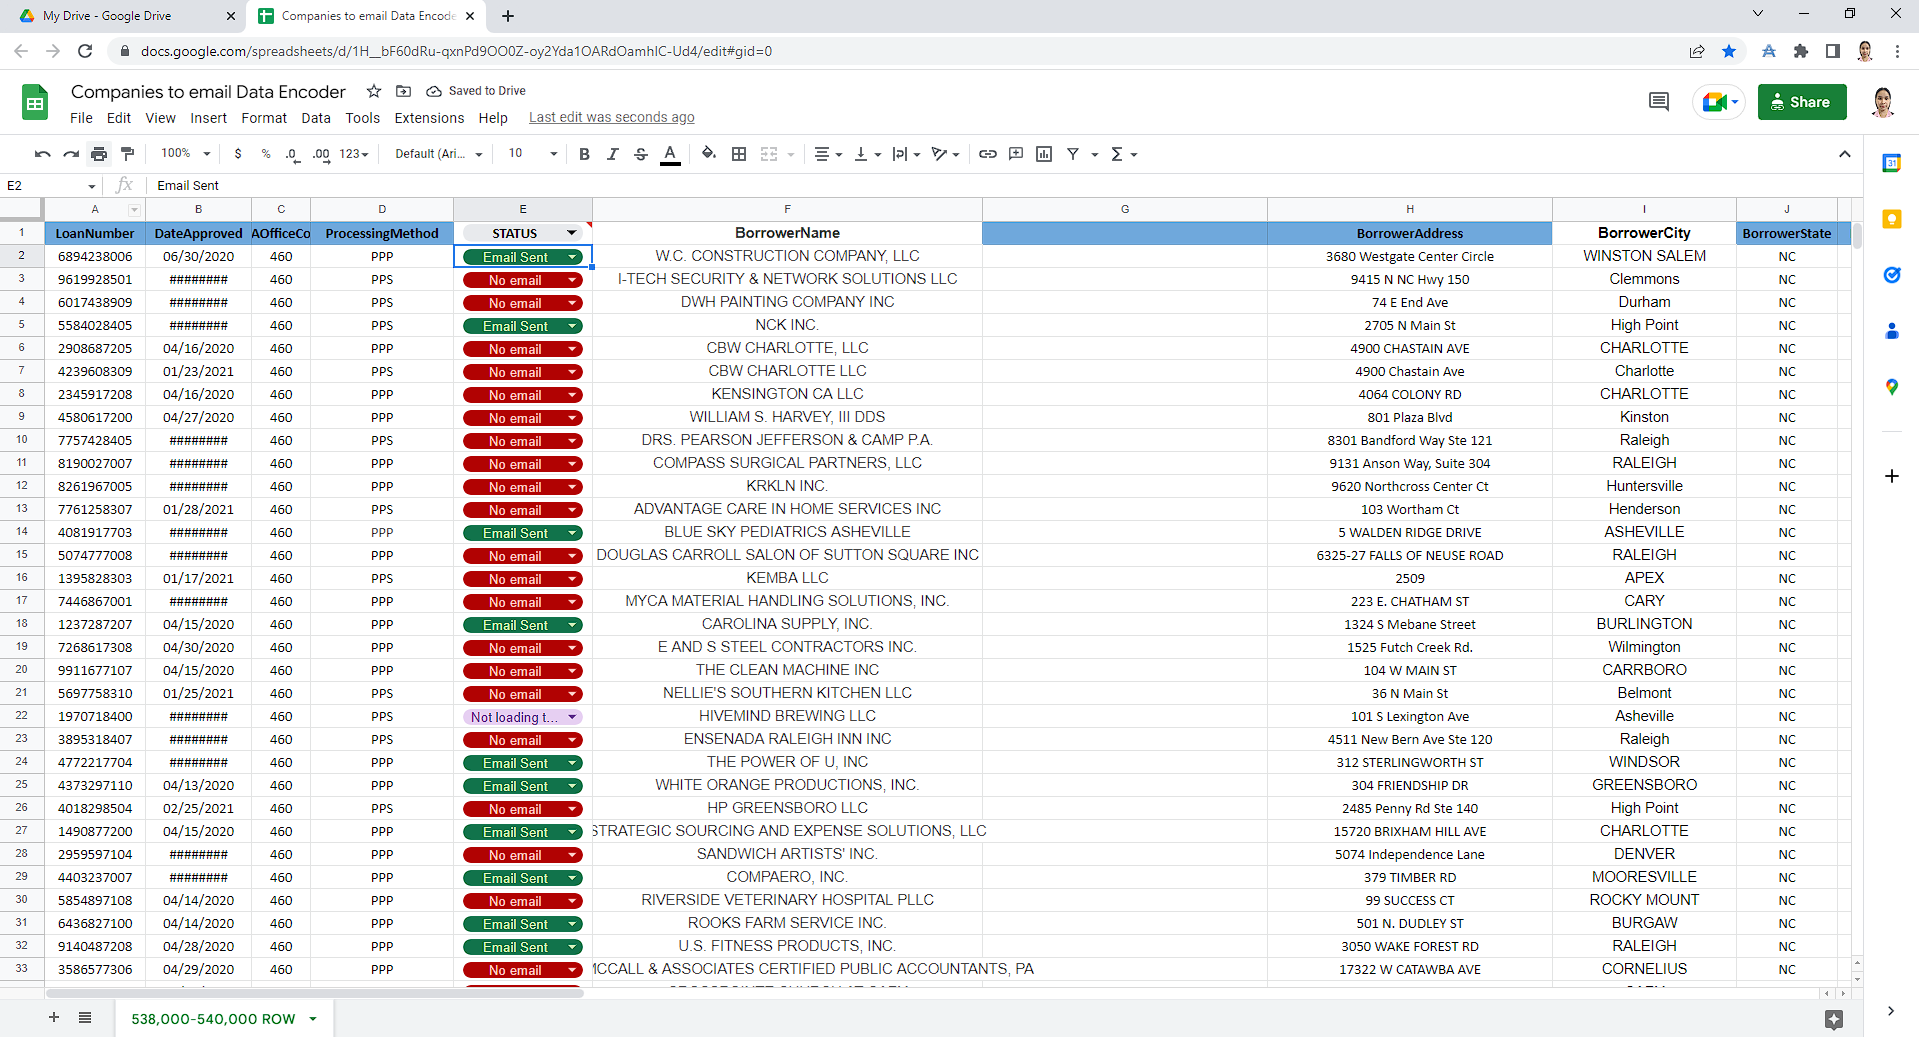Open the text color picker

click(x=670, y=154)
